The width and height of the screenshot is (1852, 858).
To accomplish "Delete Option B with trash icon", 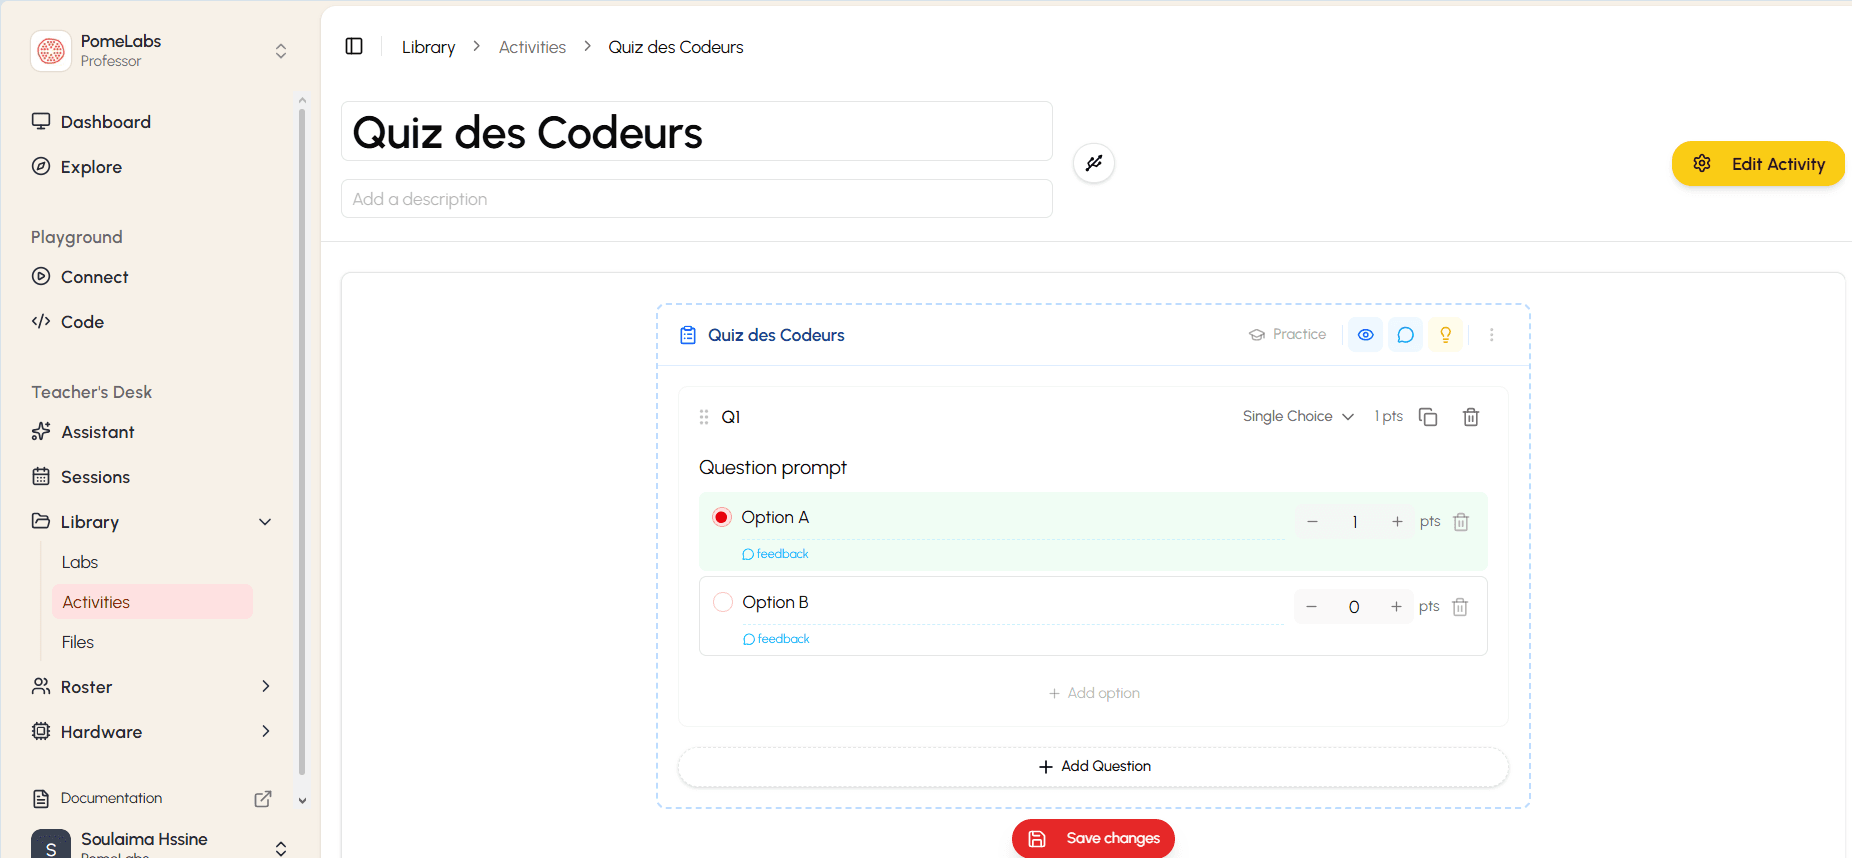I will [x=1460, y=607].
